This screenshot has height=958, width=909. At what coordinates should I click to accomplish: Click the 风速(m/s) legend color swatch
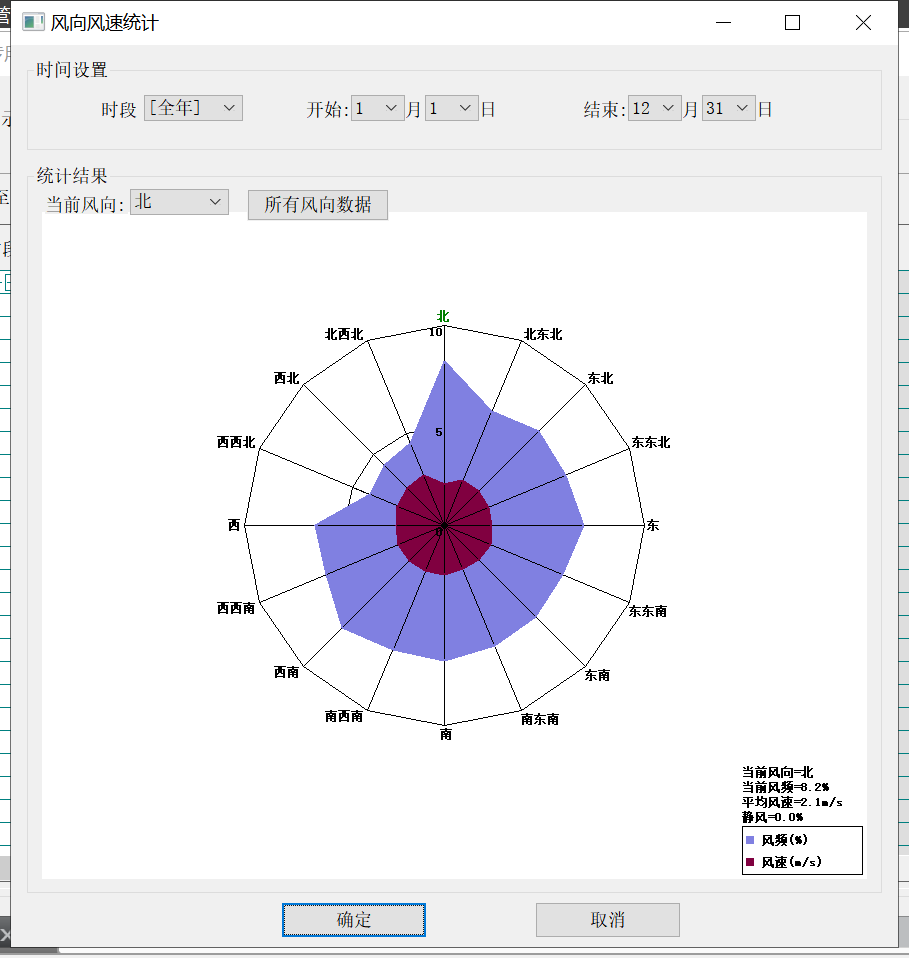click(x=751, y=862)
